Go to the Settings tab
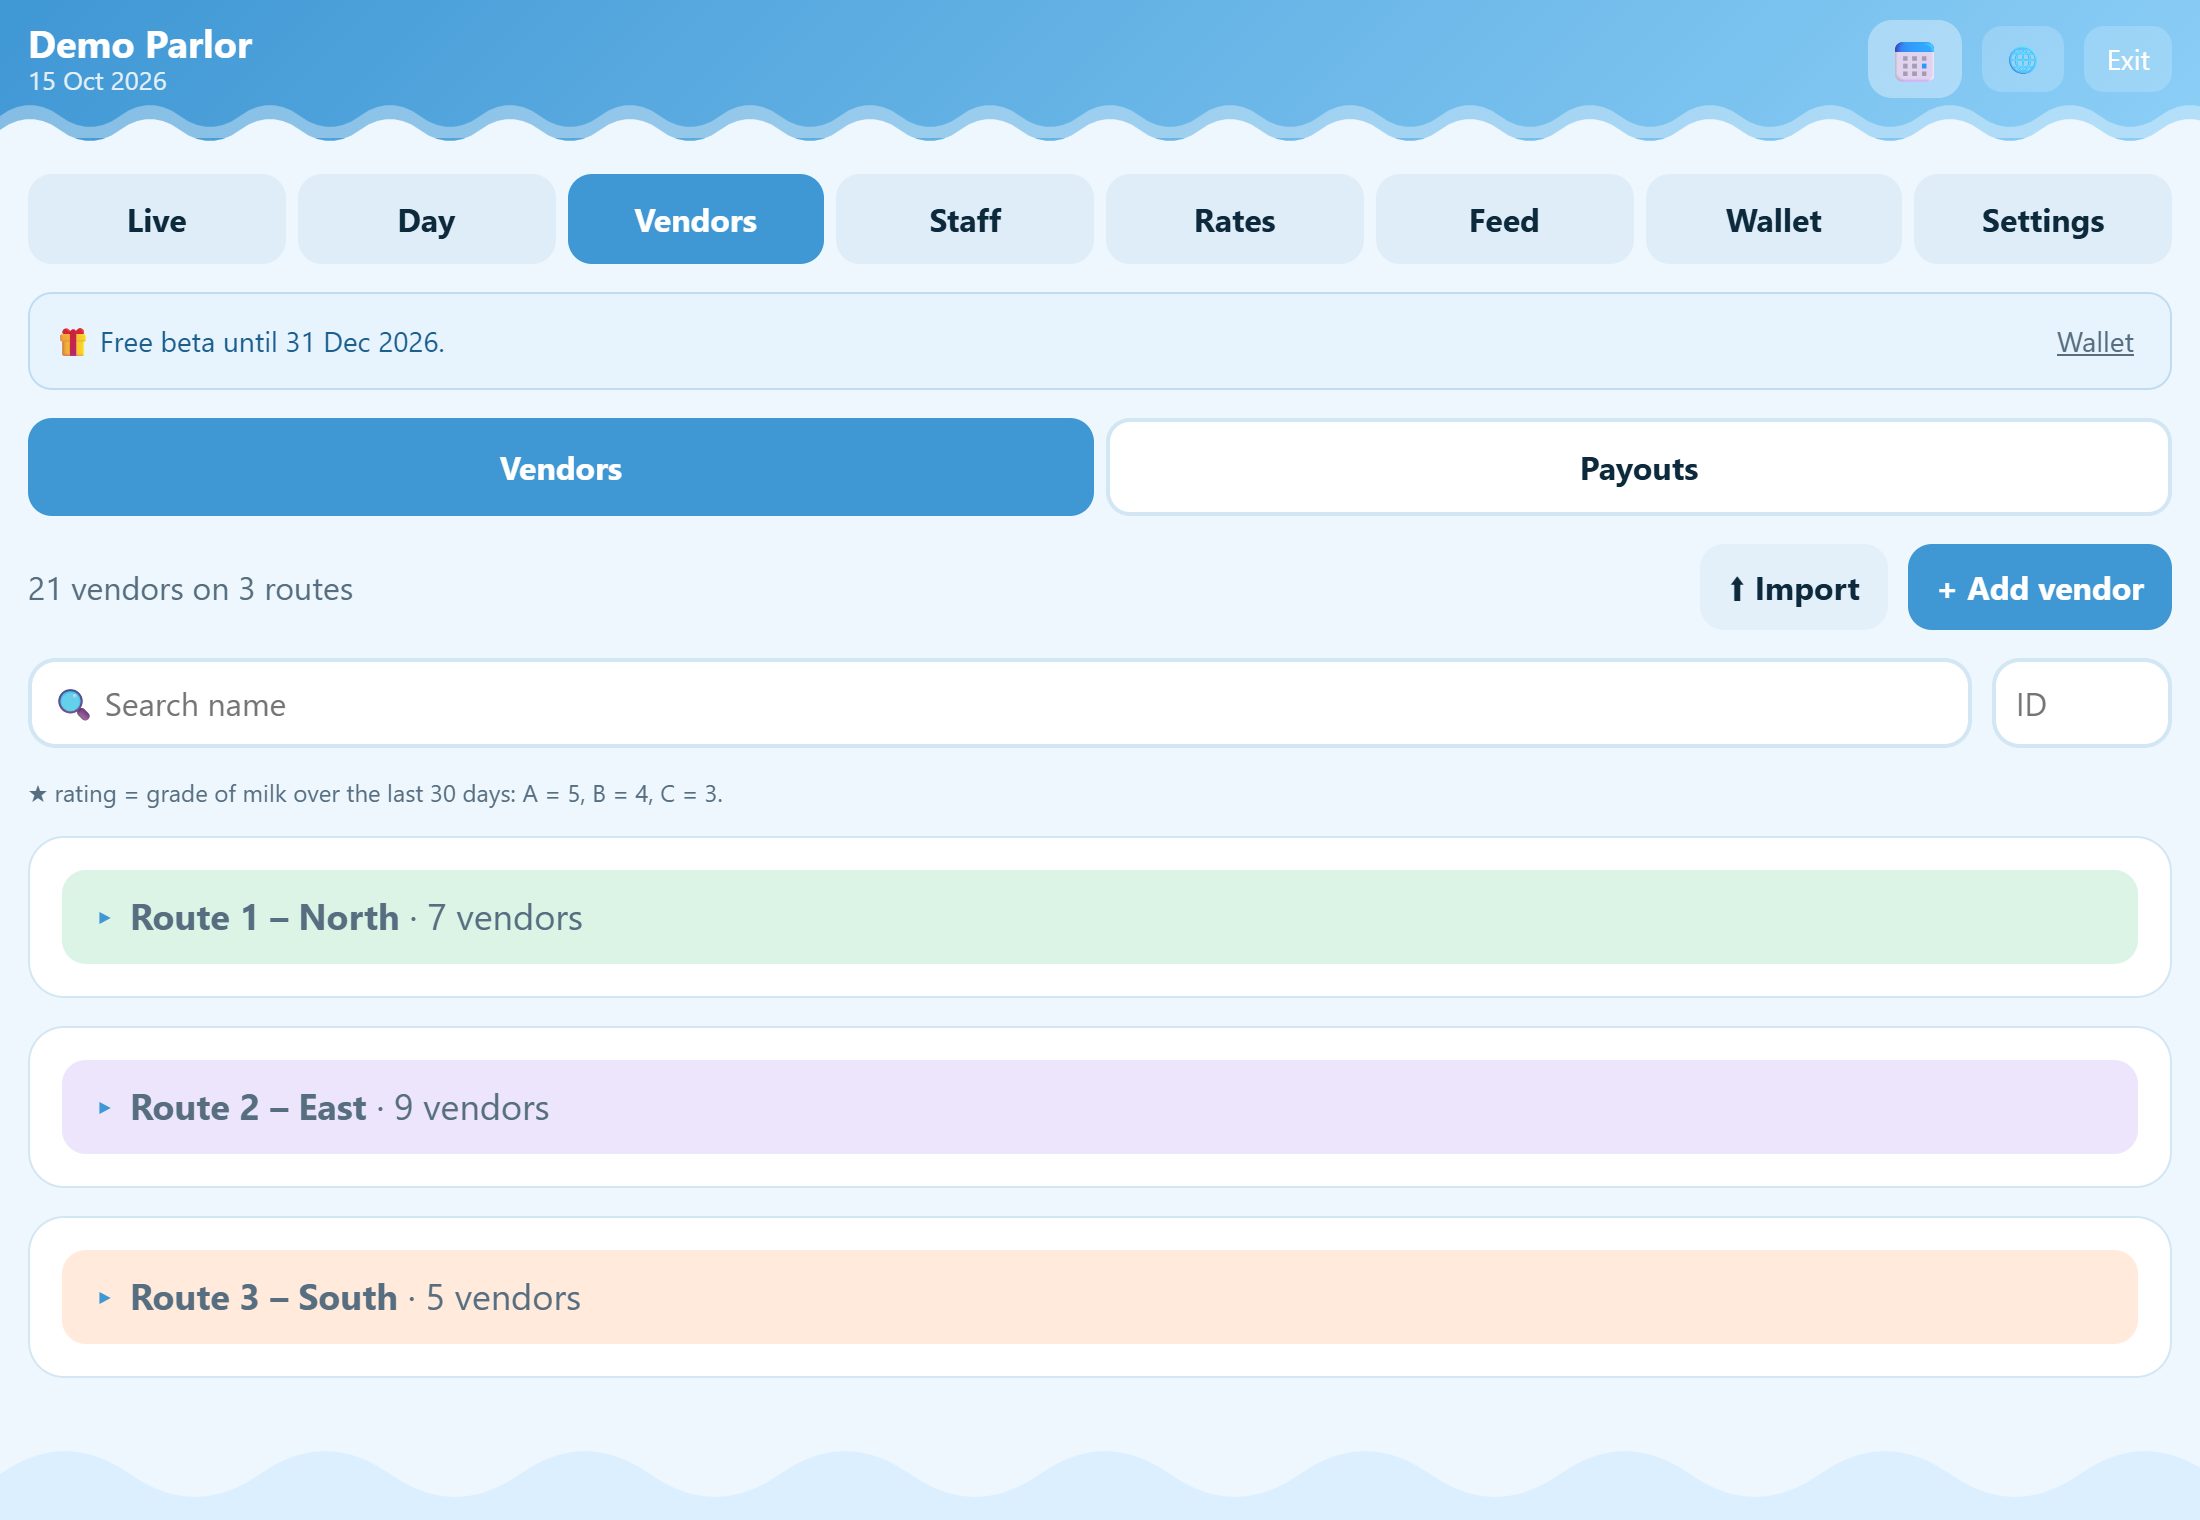The image size is (2200, 1520). coord(2043,219)
